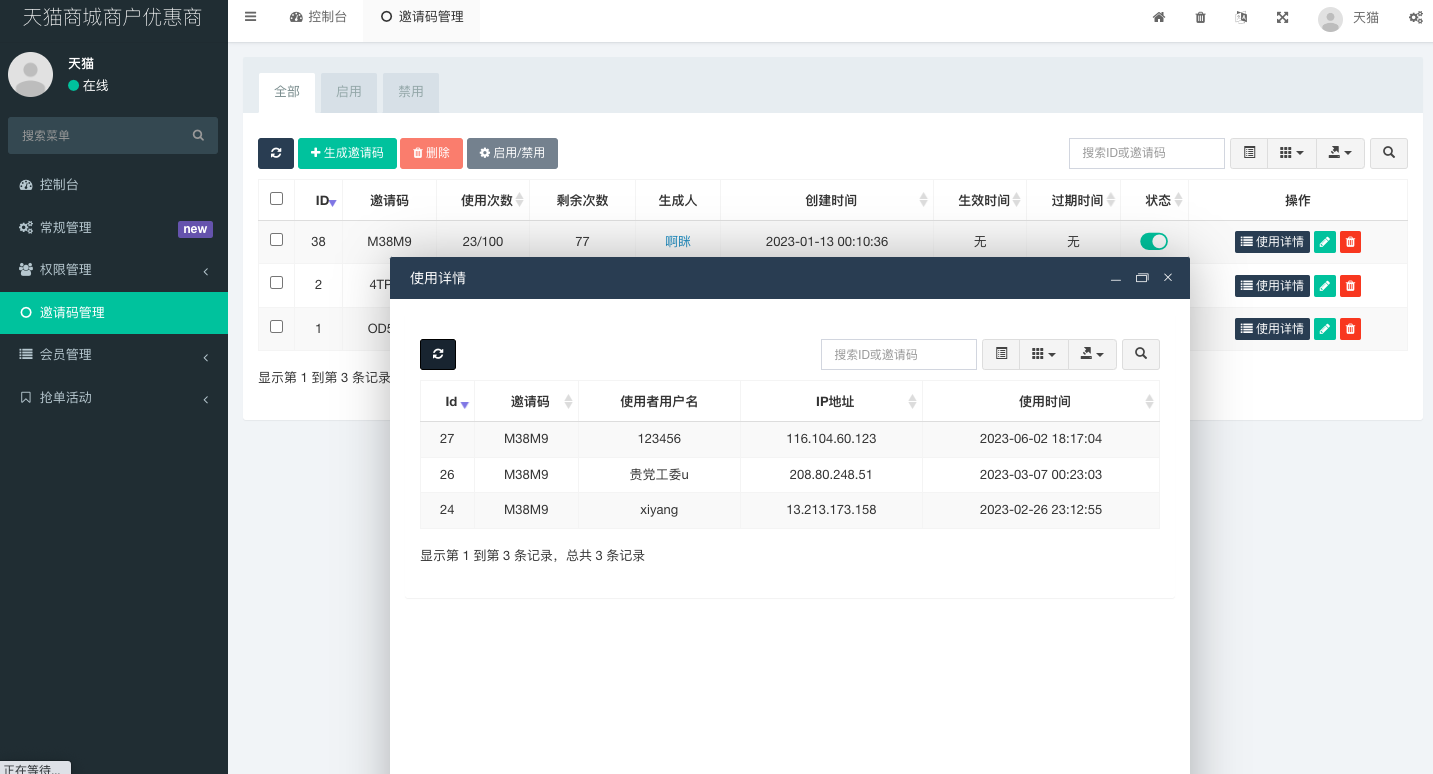
Task: Toggle status switch for code M38M9
Action: click(x=1154, y=241)
